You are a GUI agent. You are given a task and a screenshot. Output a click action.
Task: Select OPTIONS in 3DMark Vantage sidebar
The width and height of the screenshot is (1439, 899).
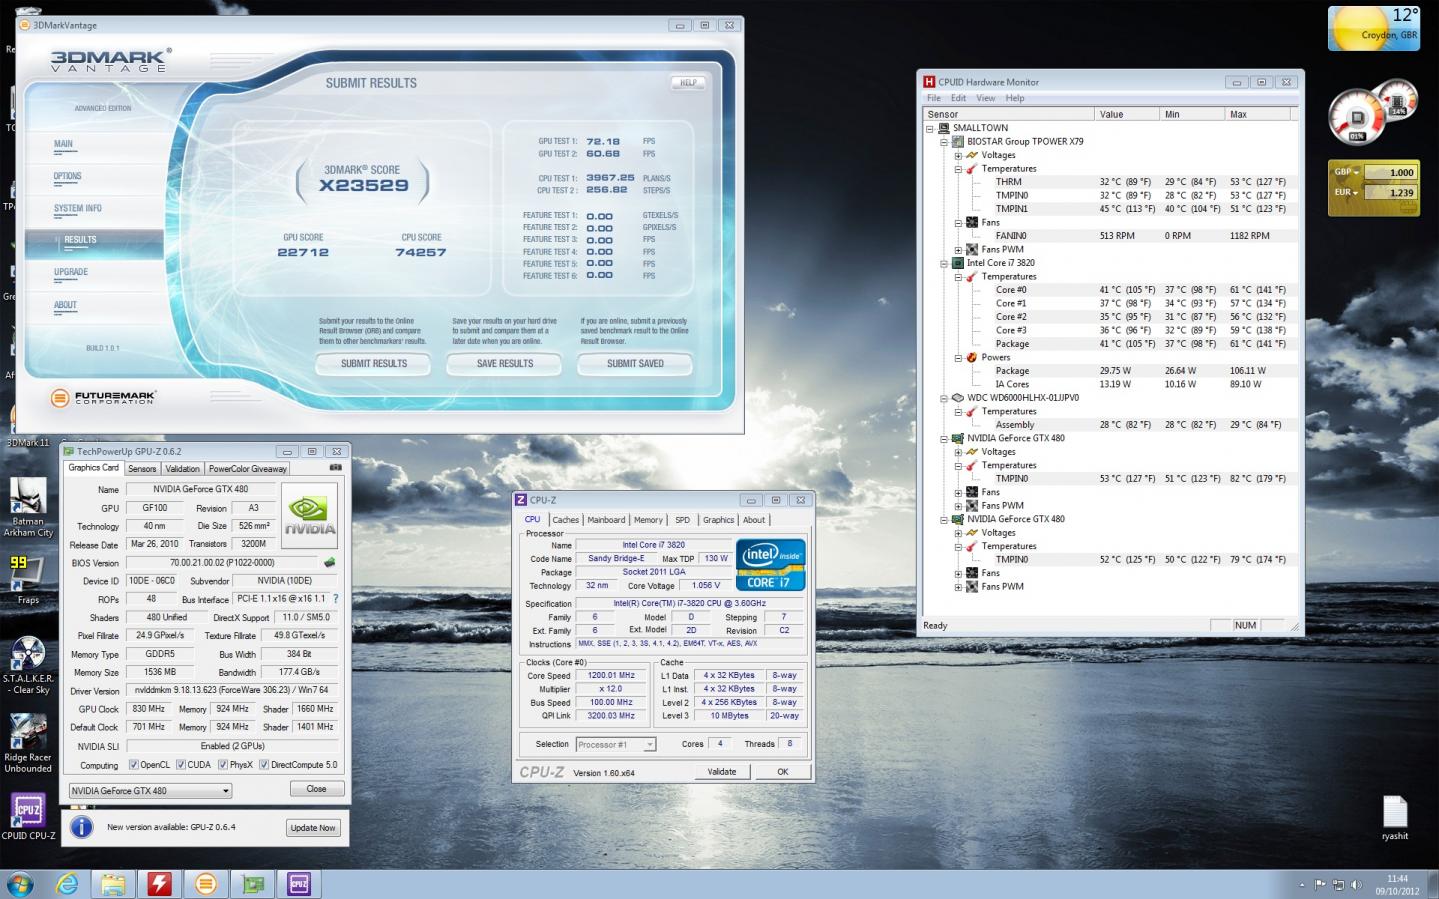tap(68, 176)
